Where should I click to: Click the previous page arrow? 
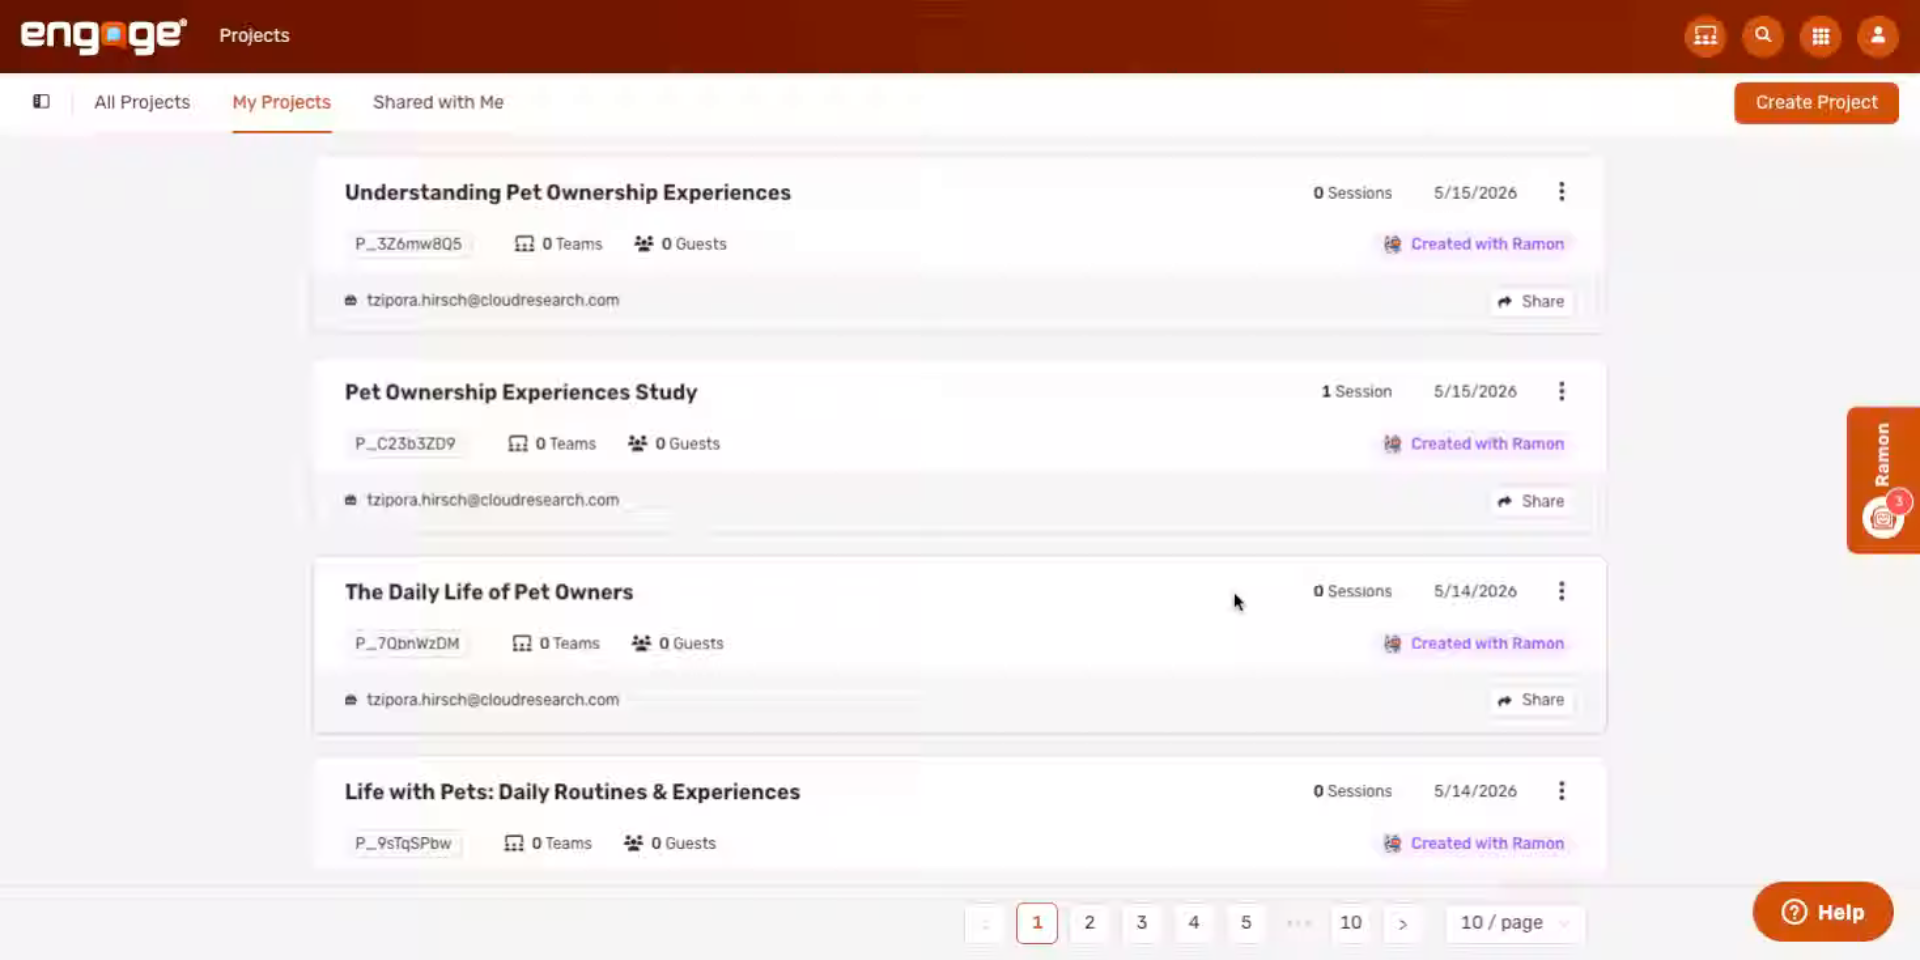[x=985, y=923]
